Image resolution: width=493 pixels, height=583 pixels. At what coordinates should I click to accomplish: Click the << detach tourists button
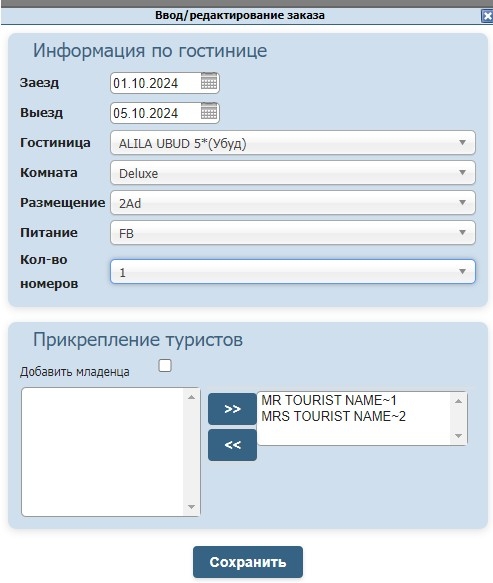[x=232, y=445]
